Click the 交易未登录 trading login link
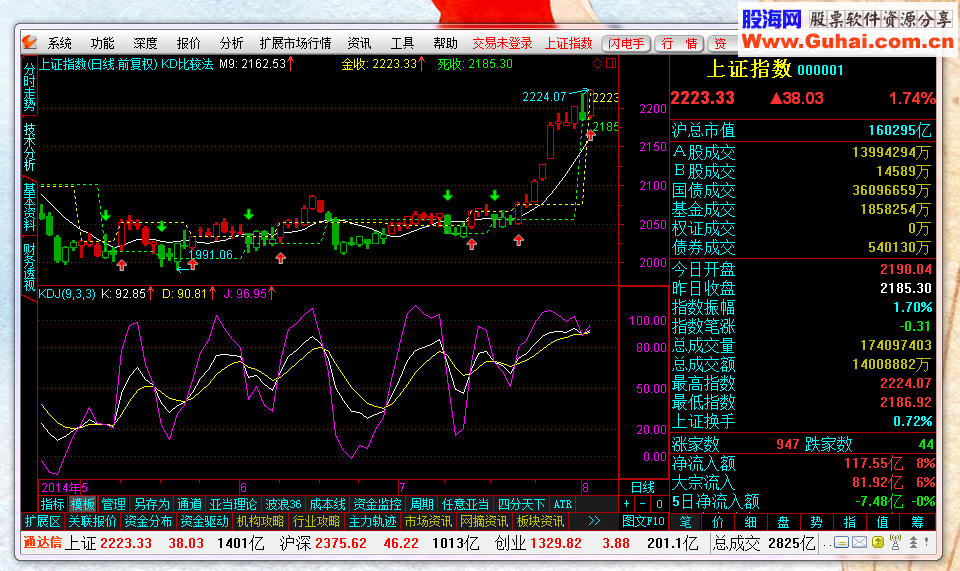960x571 pixels. click(x=502, y=43)
